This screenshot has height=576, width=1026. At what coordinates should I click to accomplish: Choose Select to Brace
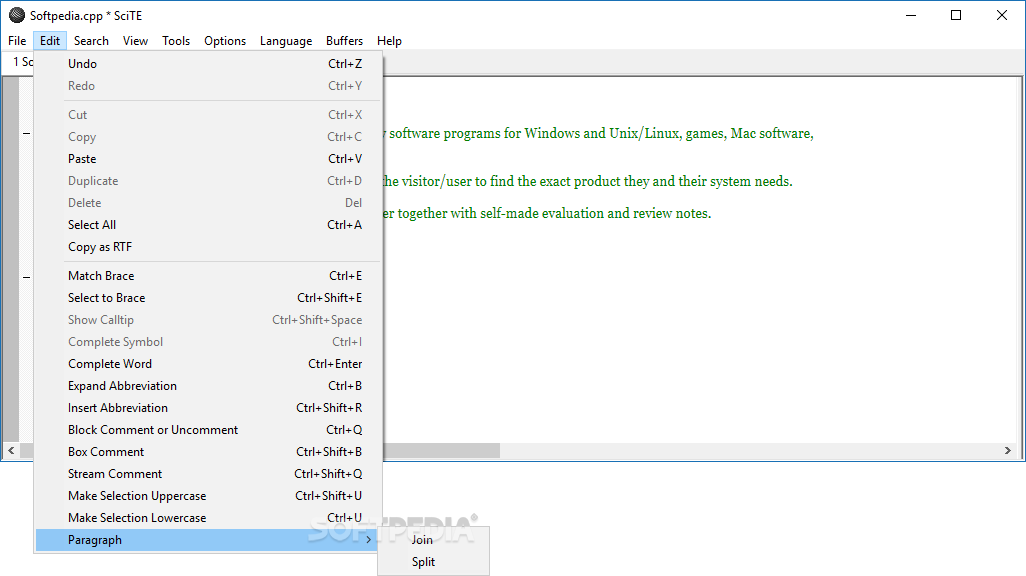208,298
